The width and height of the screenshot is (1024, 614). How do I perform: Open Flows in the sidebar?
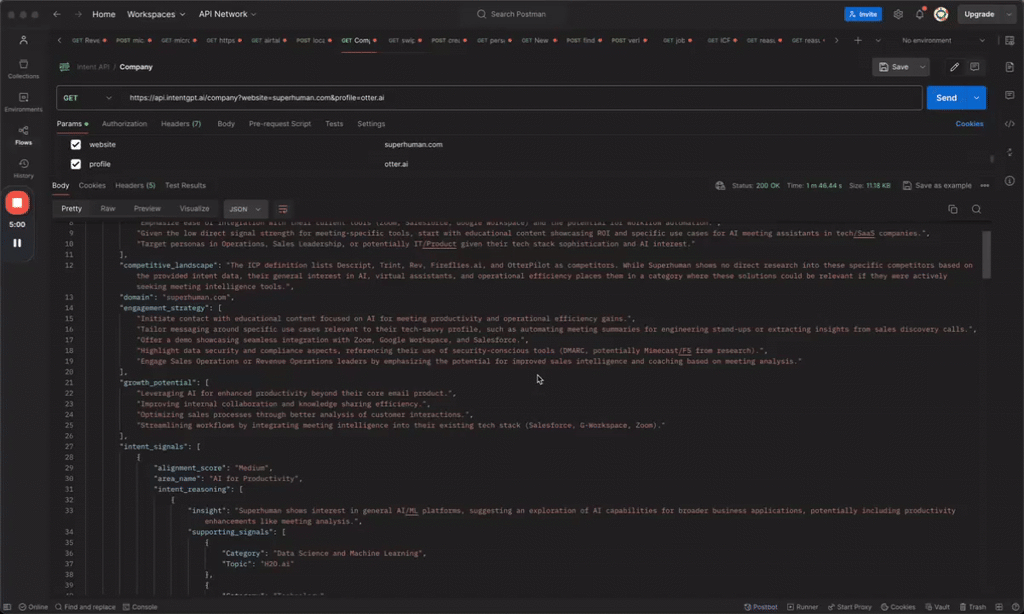click(x=23, y=135)
